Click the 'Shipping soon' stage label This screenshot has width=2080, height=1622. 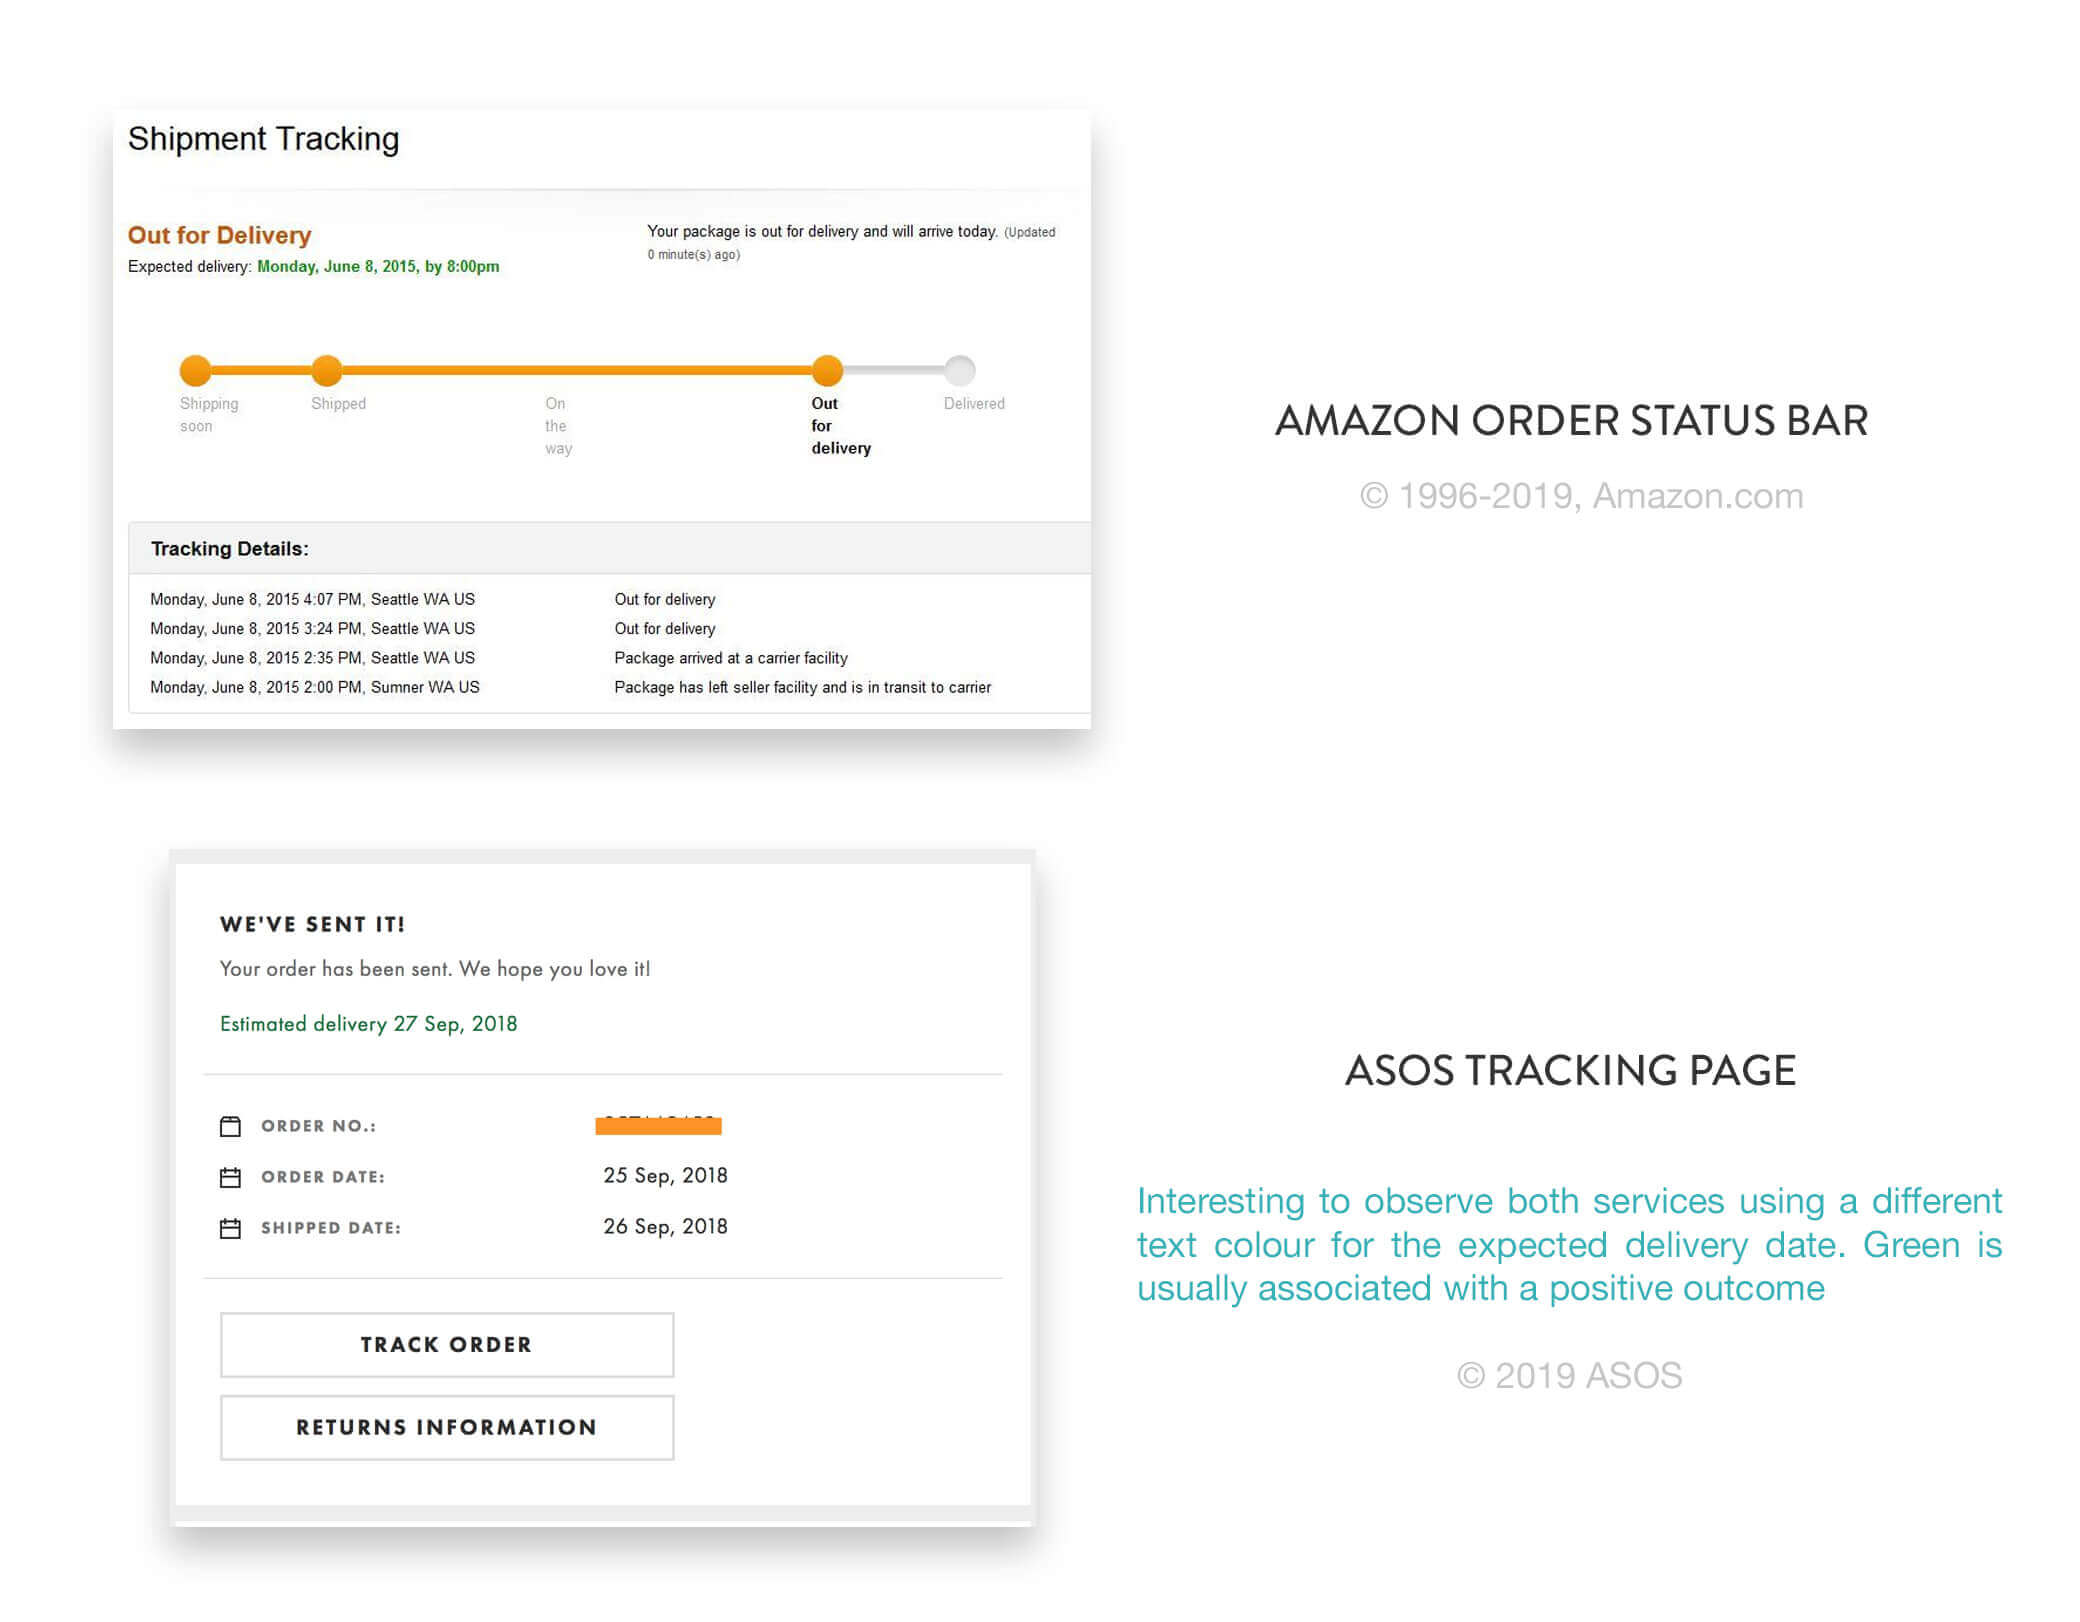click(x=209, y=415)
